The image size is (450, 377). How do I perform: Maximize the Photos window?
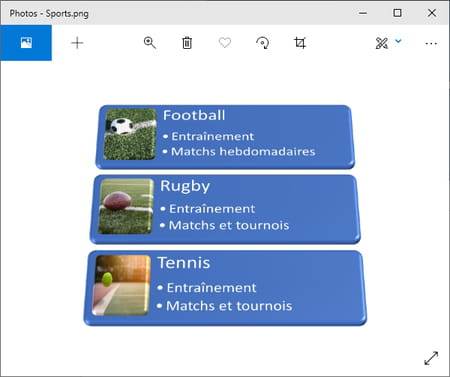pos(397,13)
